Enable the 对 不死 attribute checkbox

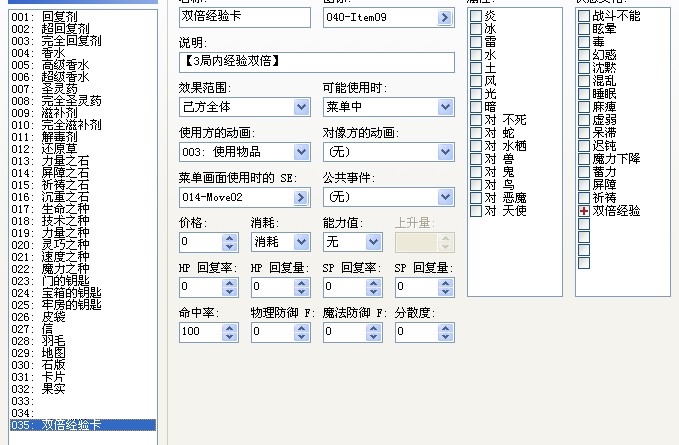[476, 120]
